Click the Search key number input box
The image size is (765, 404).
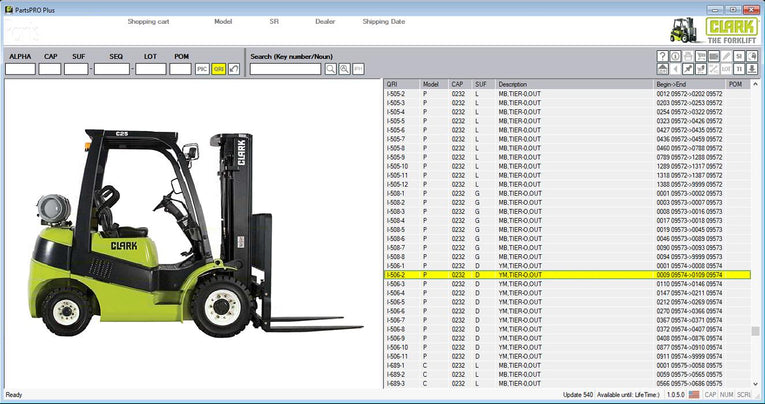click(285, 69)
